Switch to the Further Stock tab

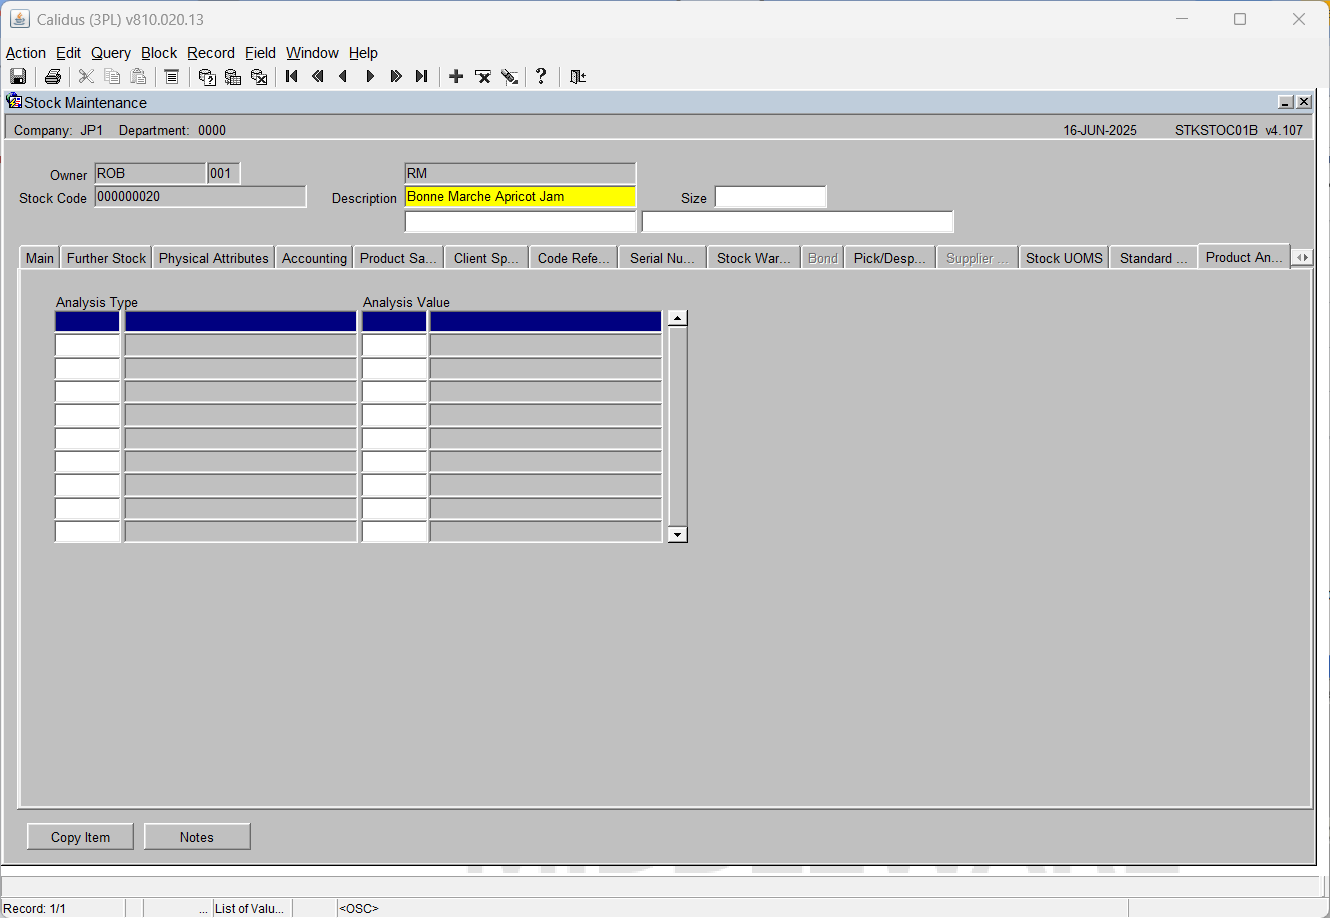(x=106, y=258)
